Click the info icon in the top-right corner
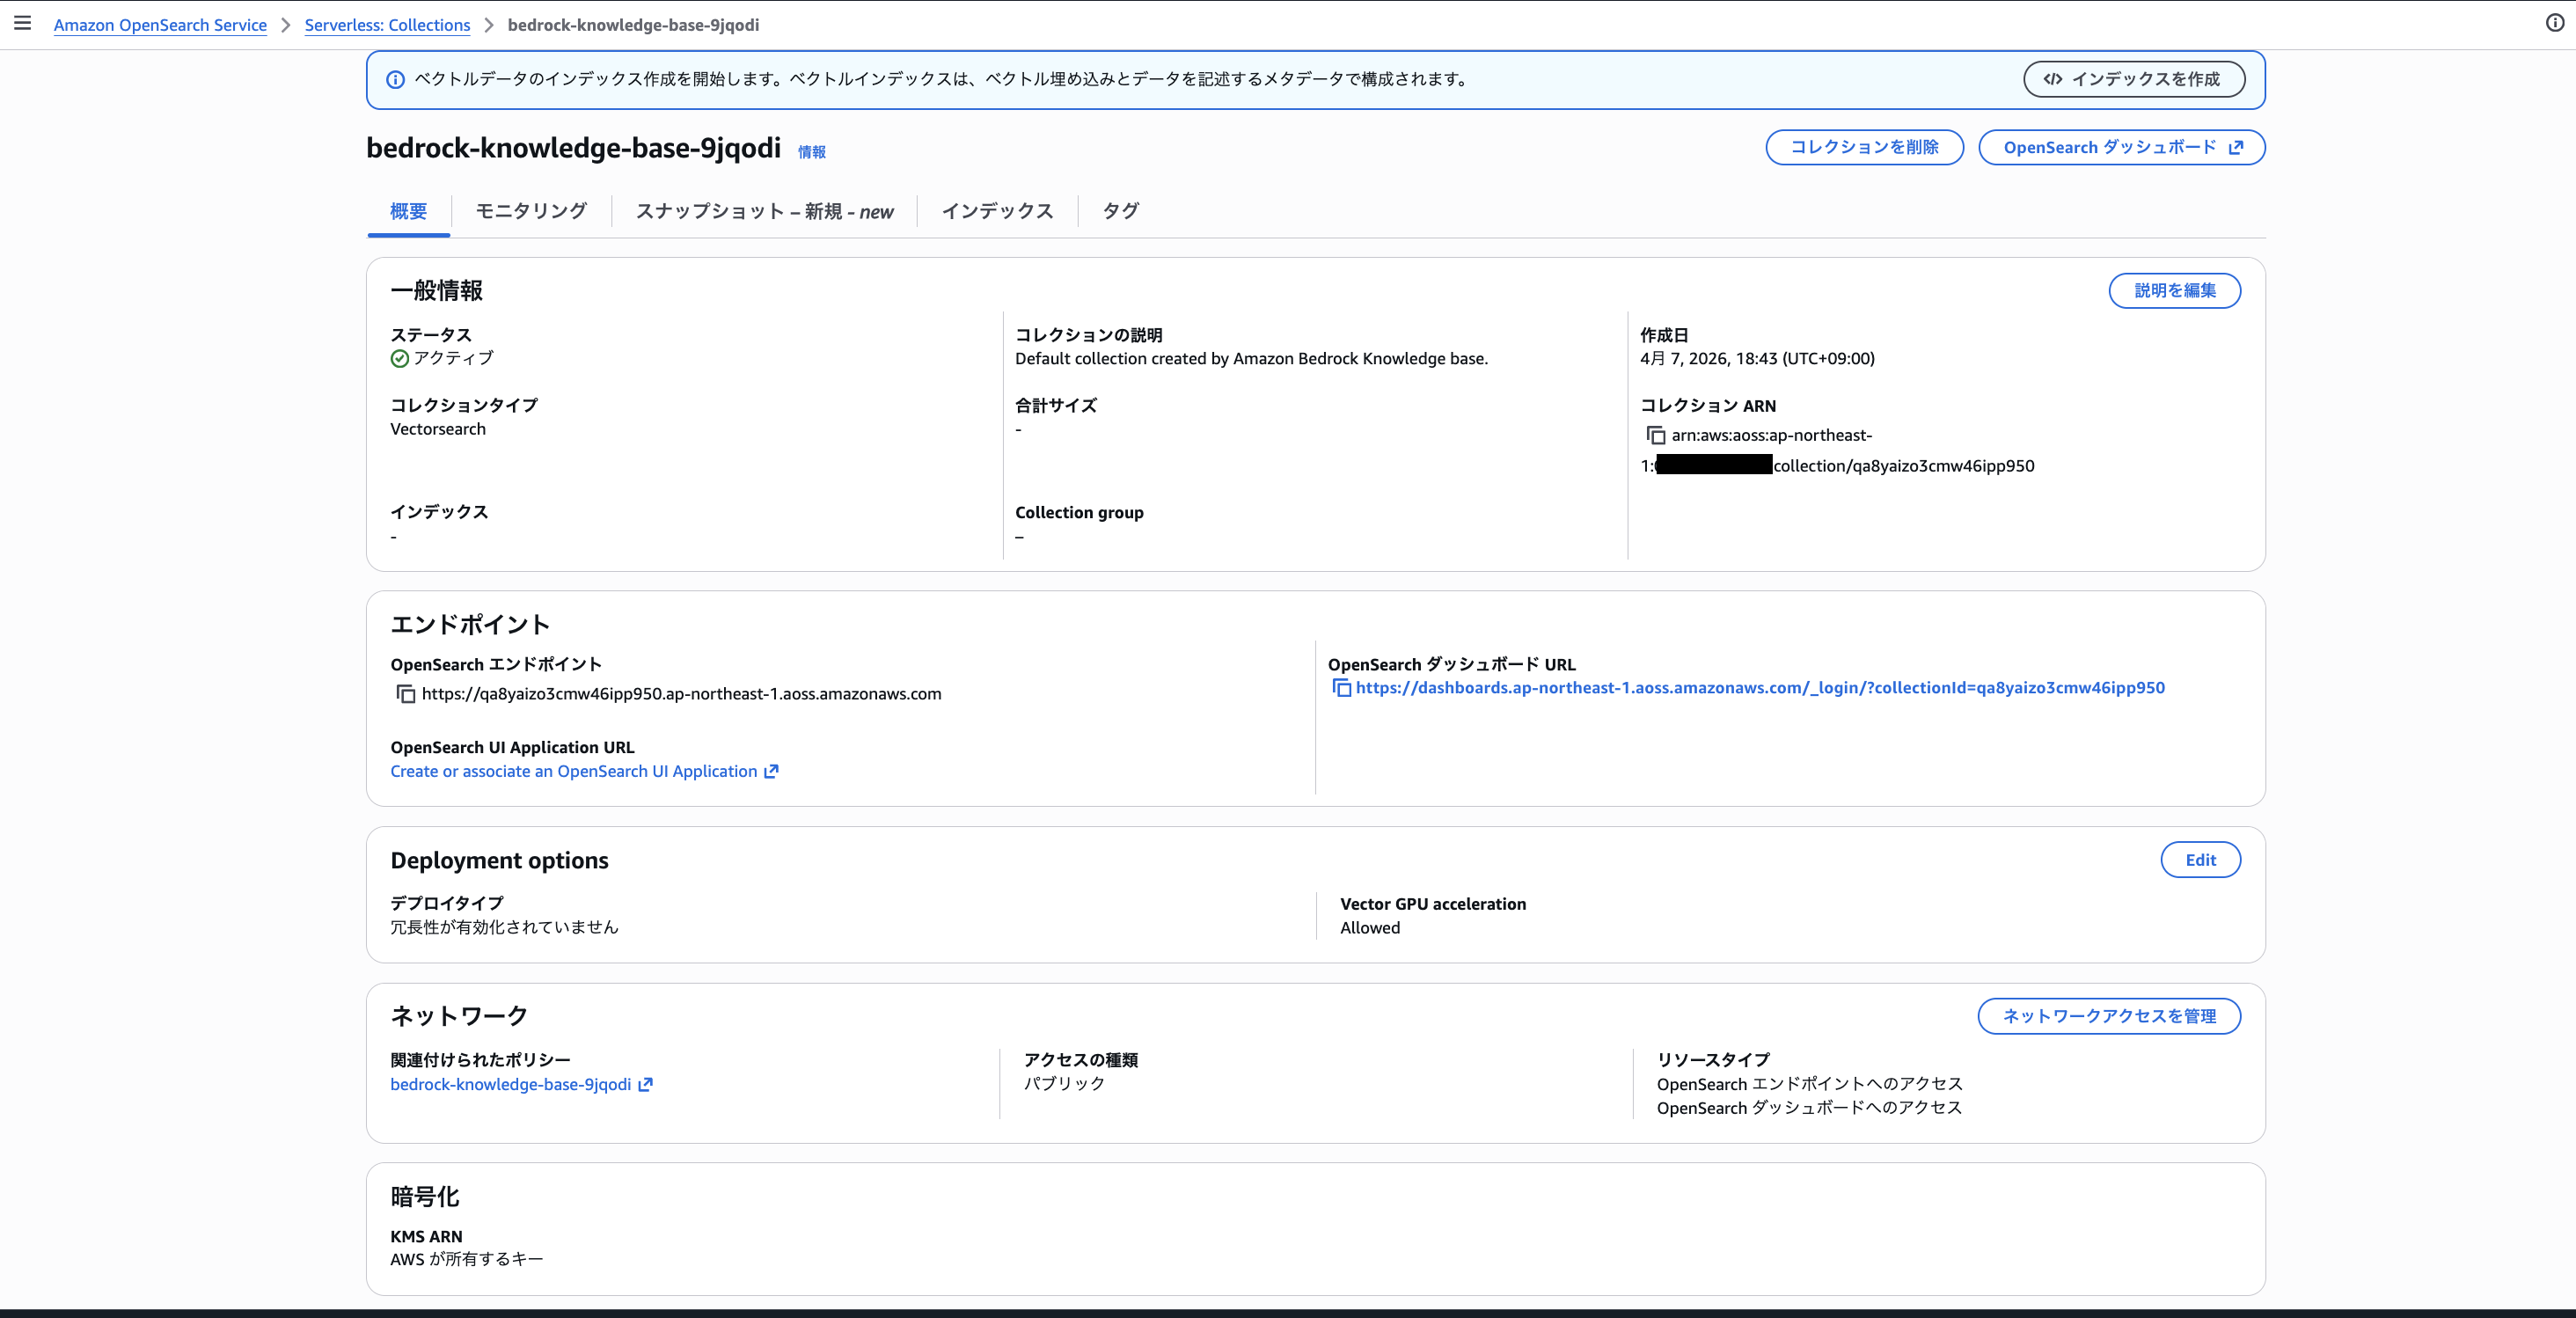 coord(2554,22)
